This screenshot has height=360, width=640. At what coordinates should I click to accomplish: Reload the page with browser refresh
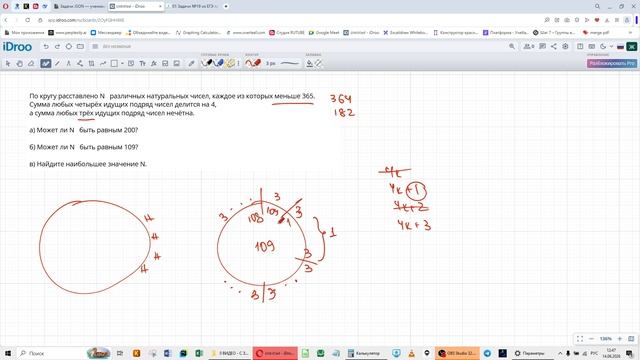point(27,20)
